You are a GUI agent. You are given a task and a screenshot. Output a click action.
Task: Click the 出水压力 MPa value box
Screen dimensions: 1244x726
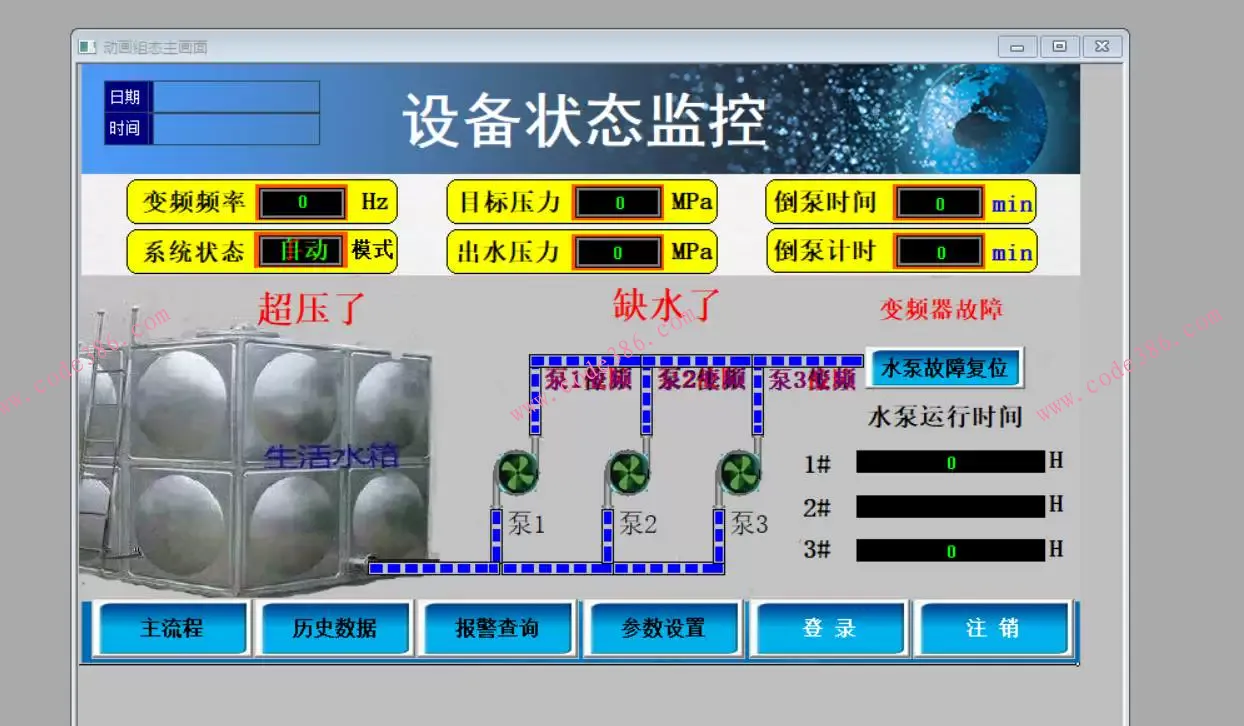(x=618, y=253)
